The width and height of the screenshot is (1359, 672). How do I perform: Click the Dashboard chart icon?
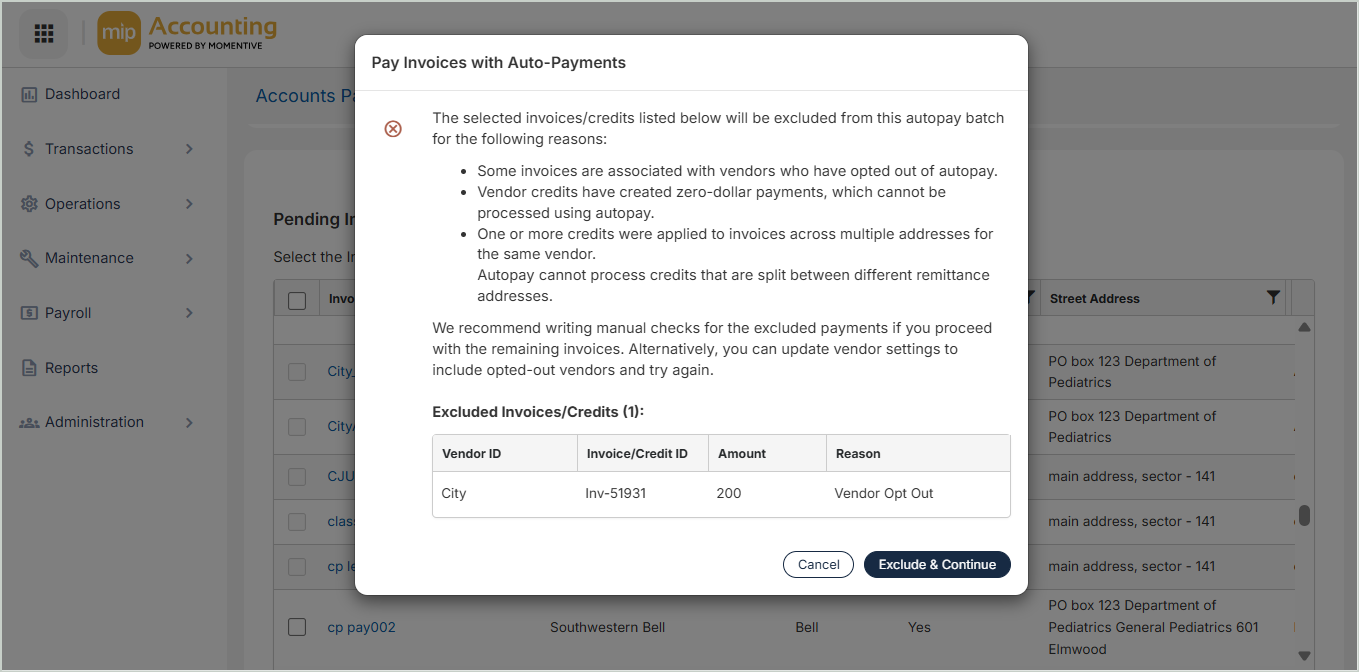[x=29, y=94]
